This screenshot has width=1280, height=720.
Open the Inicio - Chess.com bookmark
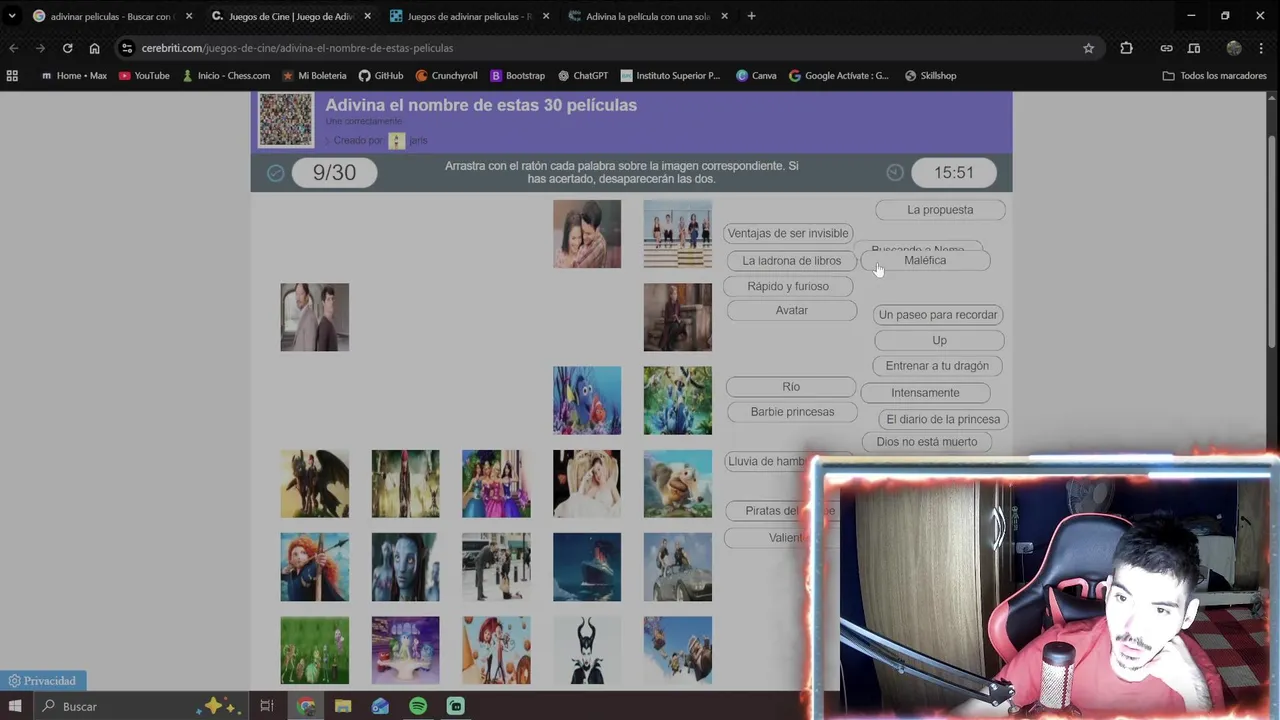pos(226,75)
